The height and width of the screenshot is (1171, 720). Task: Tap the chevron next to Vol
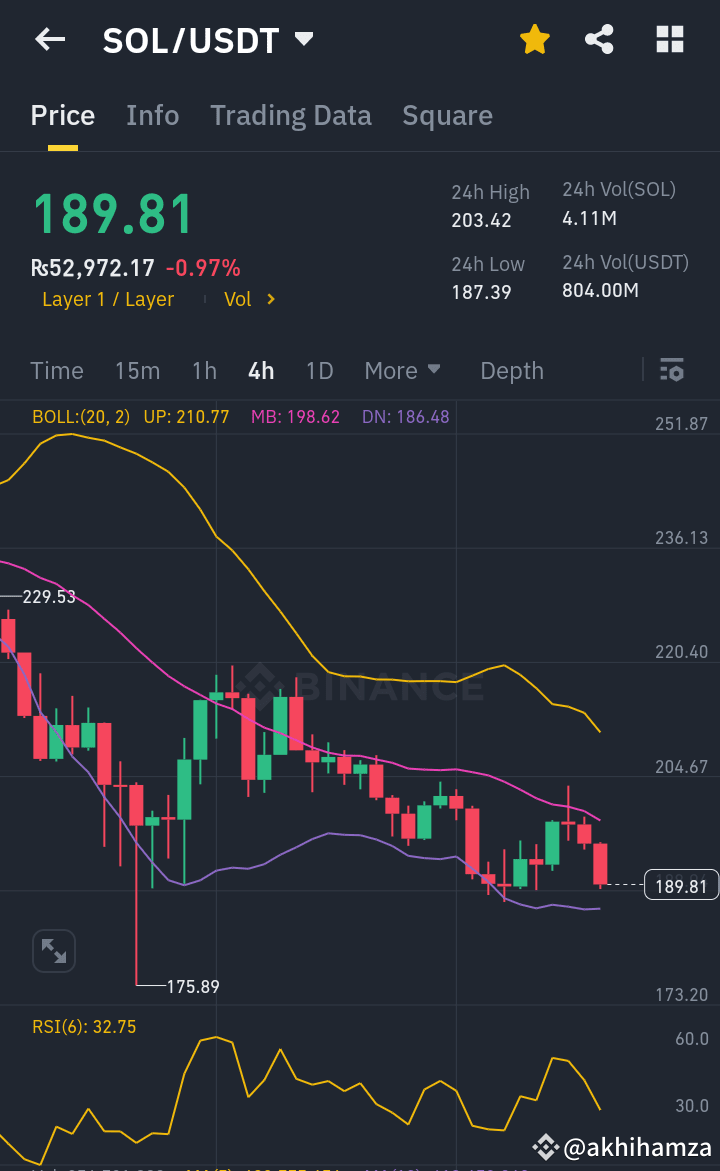[271, 299]
